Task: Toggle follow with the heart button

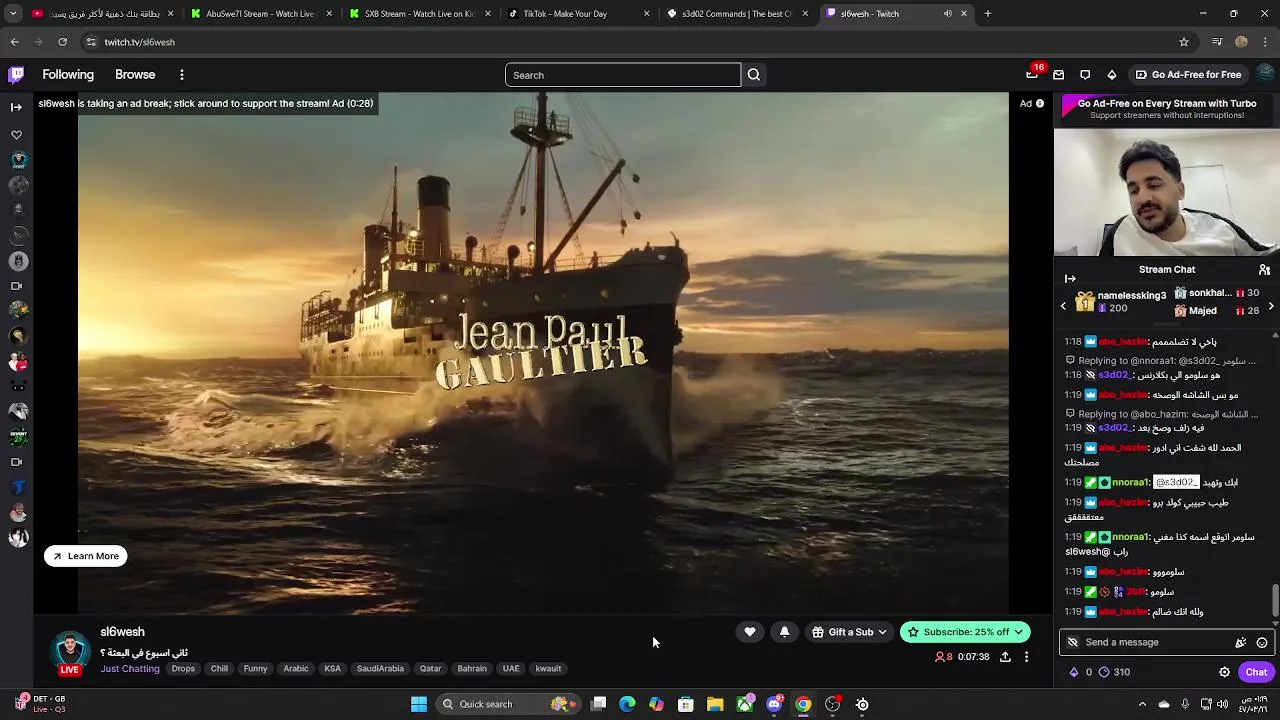Action: [x=750, y=632]
